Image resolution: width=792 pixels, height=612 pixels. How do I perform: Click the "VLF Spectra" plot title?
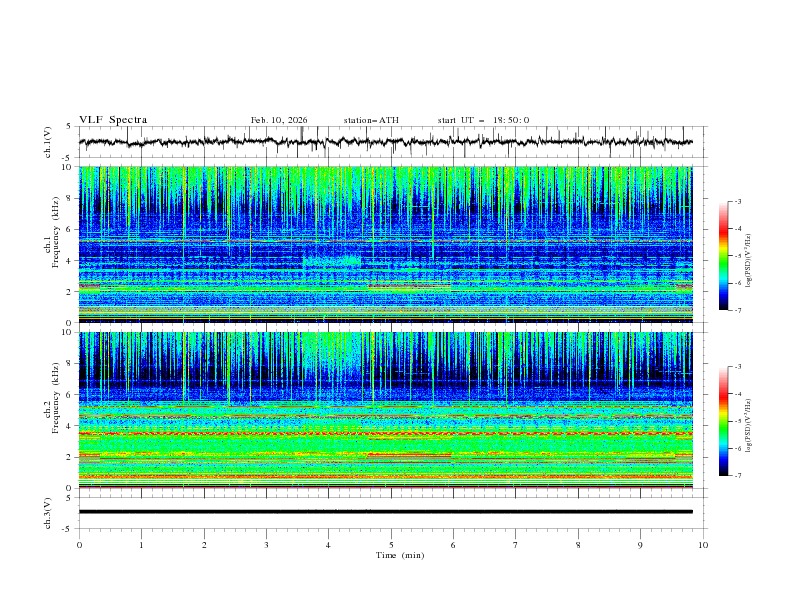tap(113, 120)
